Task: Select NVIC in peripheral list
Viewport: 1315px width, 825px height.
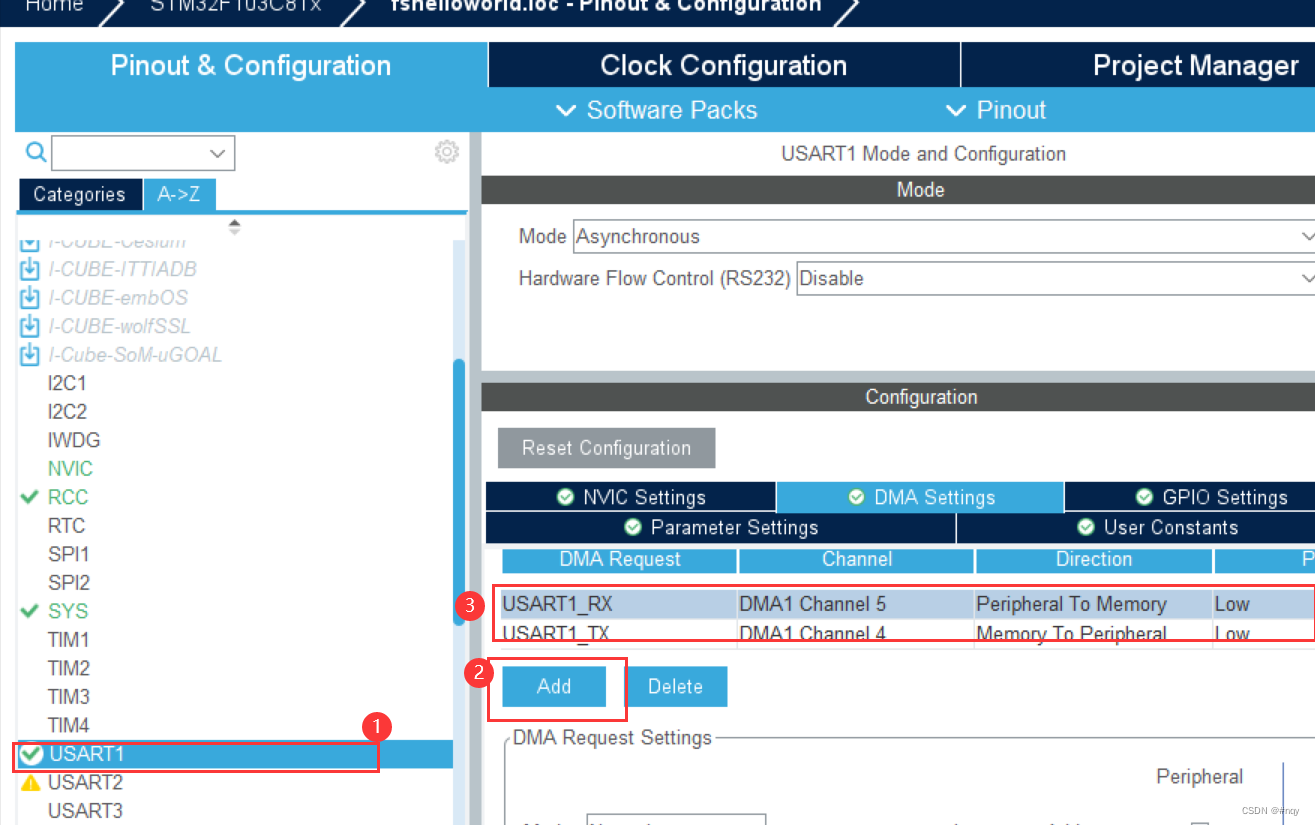Action: pyautogui.click(x=70, y=468)
